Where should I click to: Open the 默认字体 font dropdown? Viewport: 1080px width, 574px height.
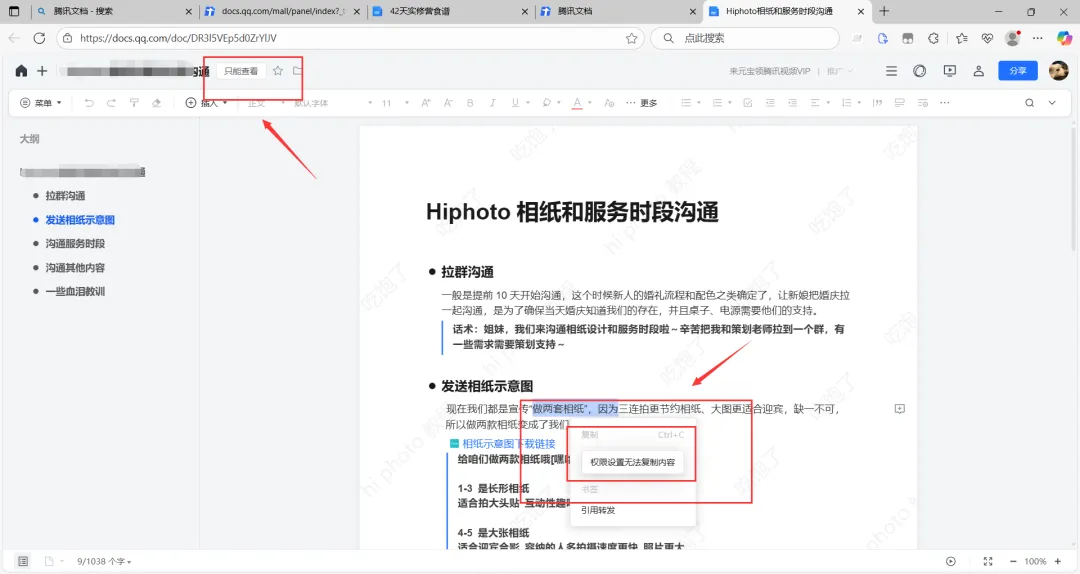coord(333,103)
